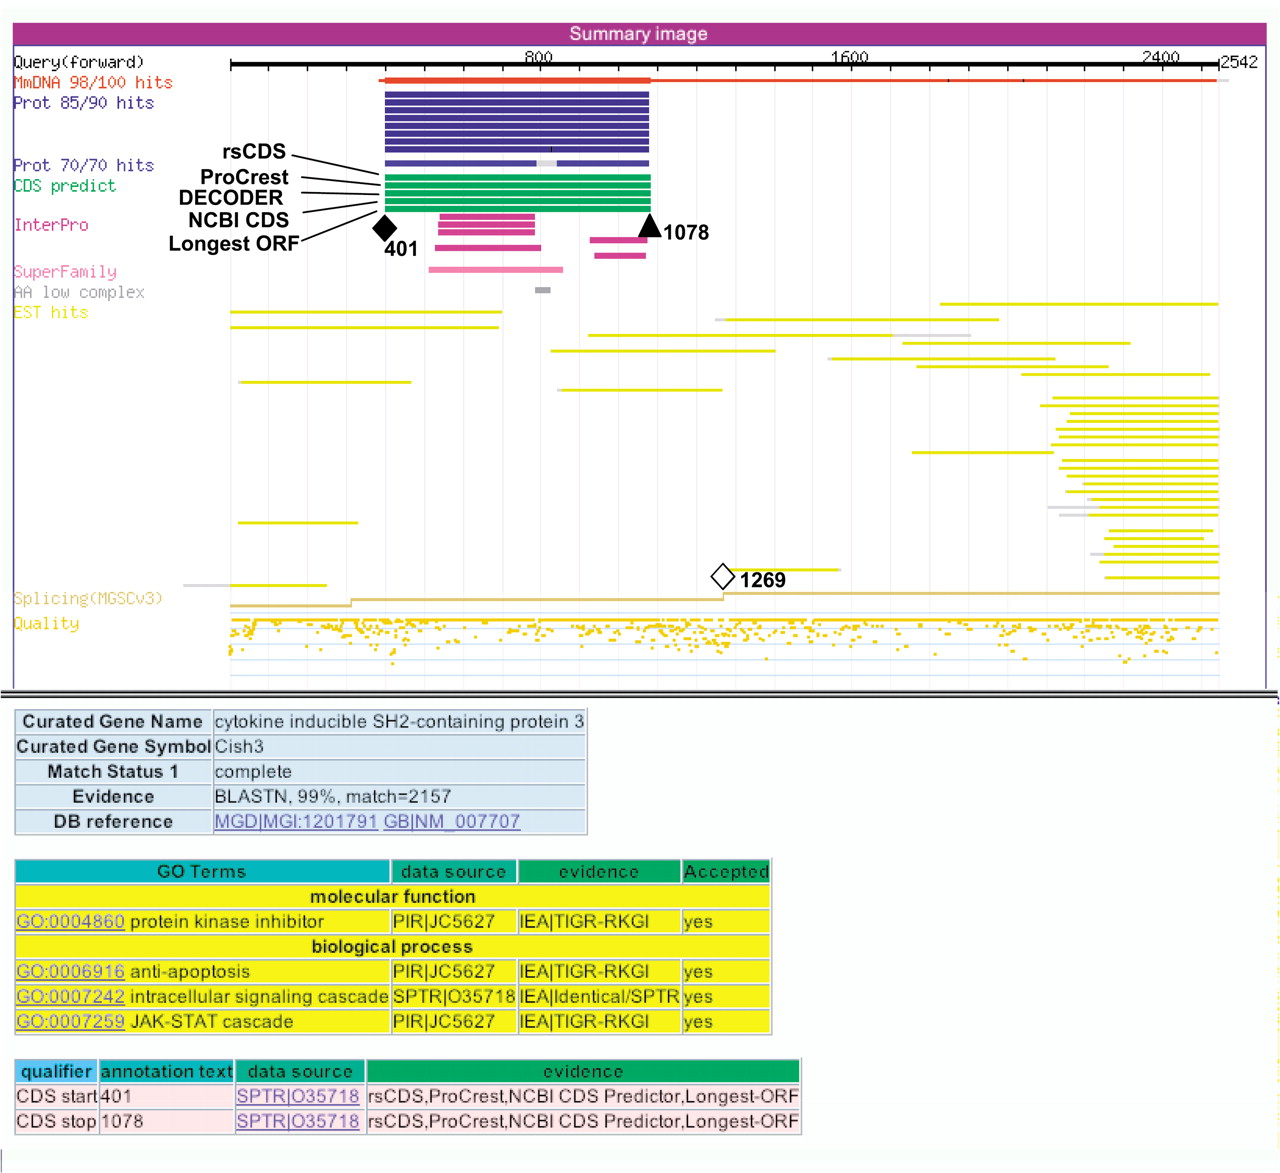Viewport: 1280px width, 1173px height.
Task: Click the Splicing(MGSCv3) track label
Action: click(x=88, y=598)
